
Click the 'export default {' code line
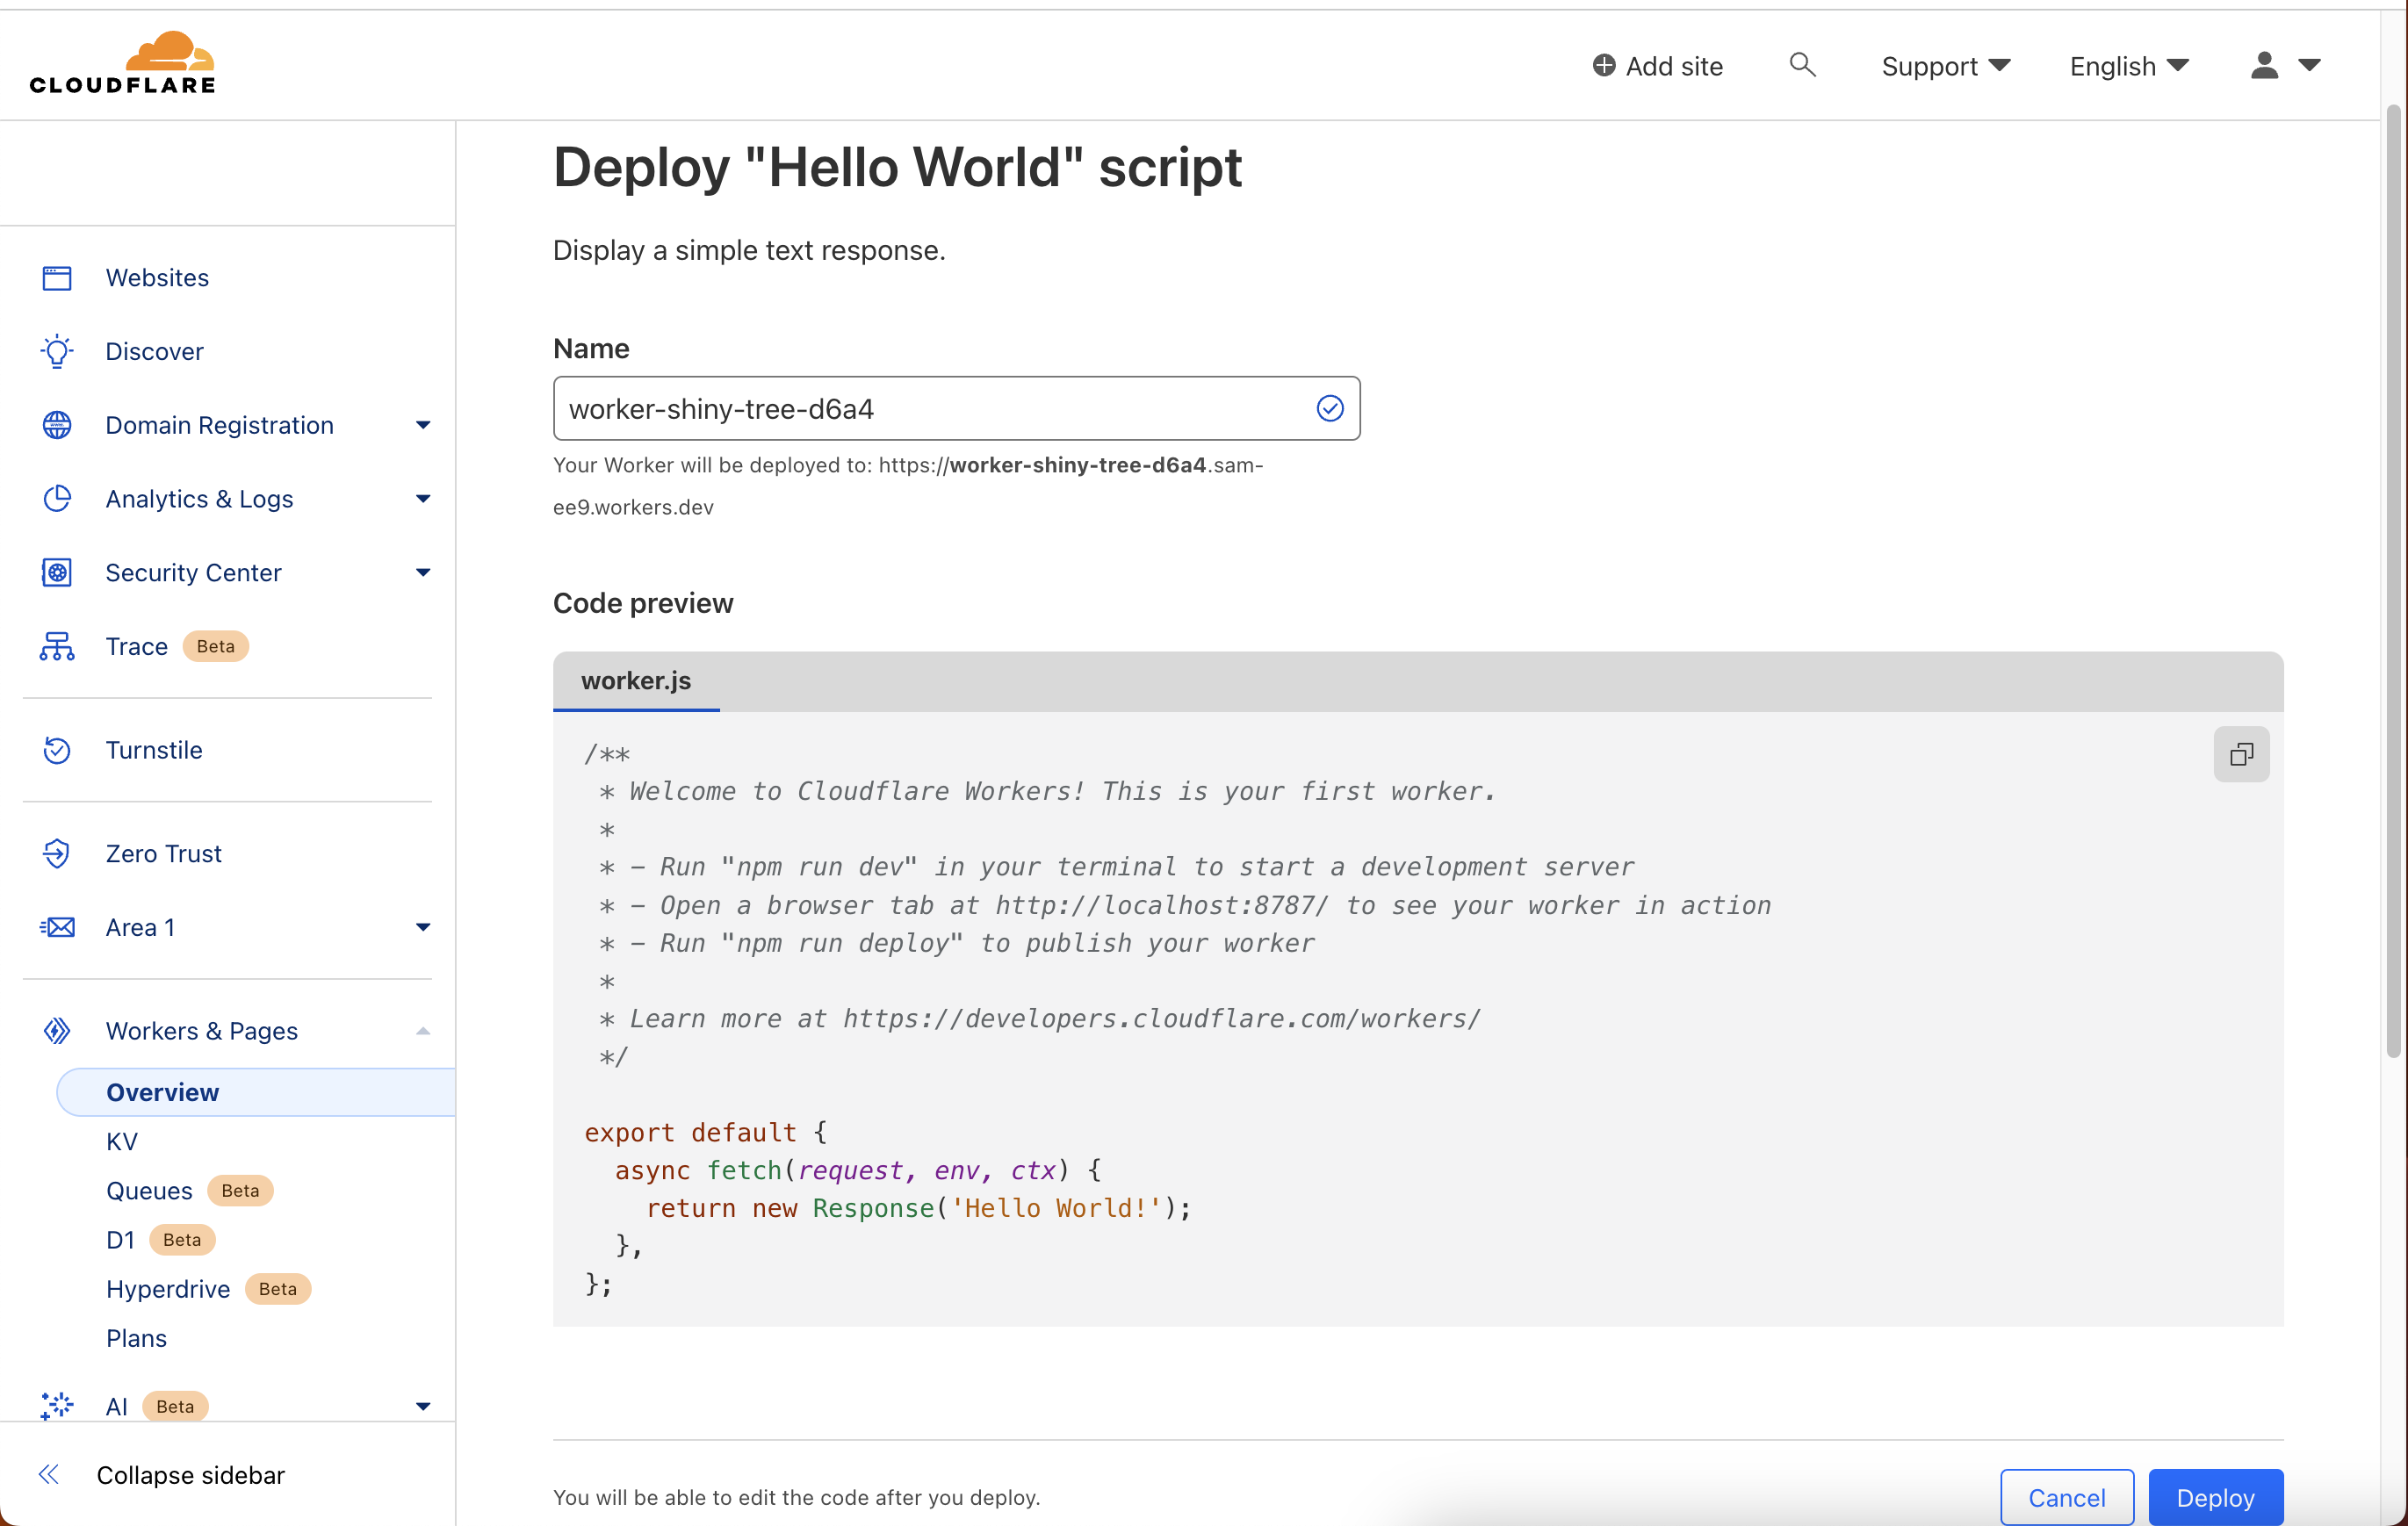[x=706, y=1132]
